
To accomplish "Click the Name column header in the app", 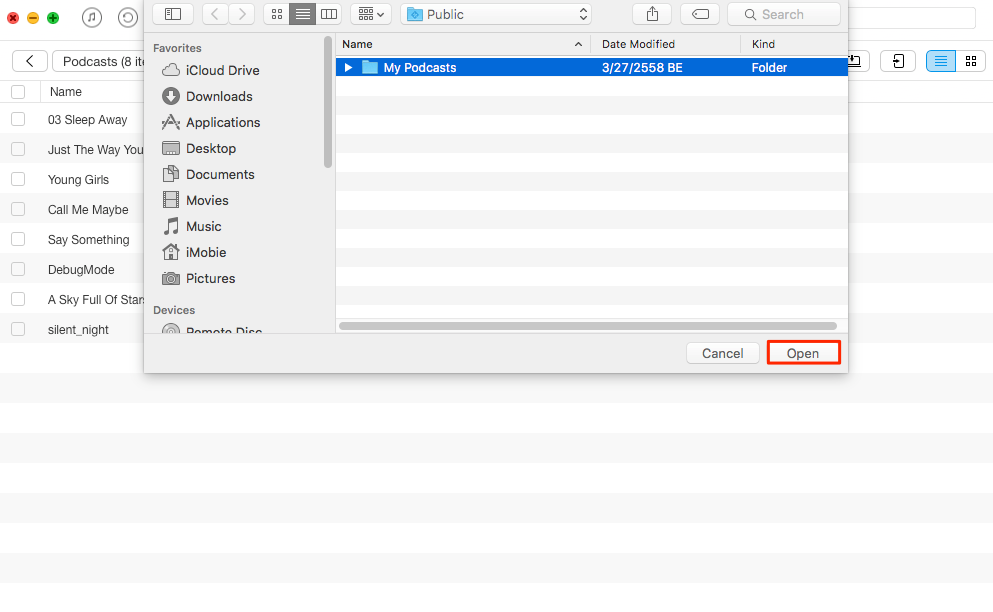I will tap(66, 92).
